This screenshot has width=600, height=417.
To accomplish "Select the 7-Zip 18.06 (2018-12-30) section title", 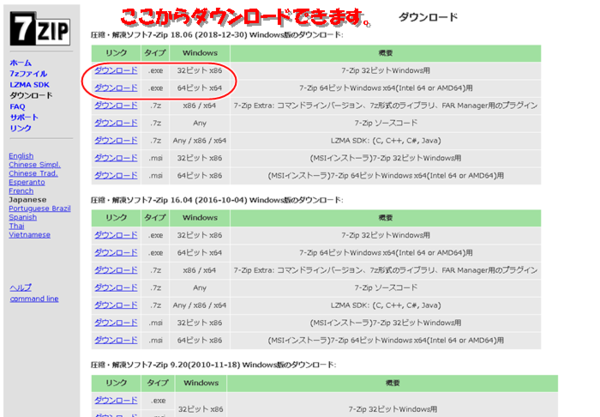I will pyautogui.click(x=217, y=35).
